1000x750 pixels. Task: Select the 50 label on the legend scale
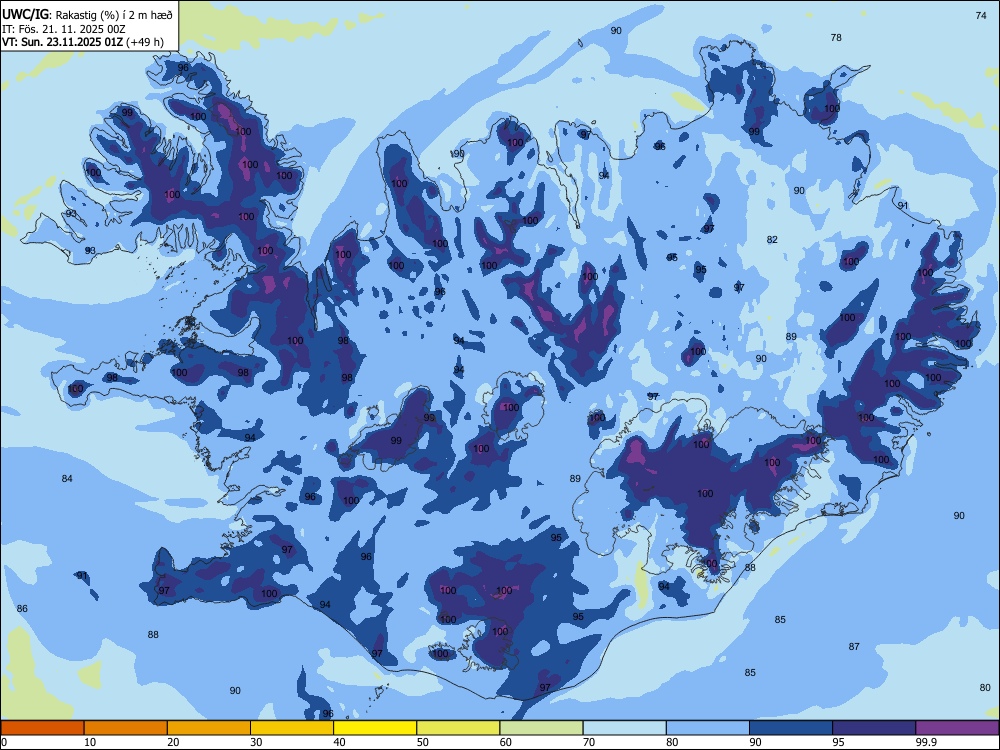click(423, 742)
